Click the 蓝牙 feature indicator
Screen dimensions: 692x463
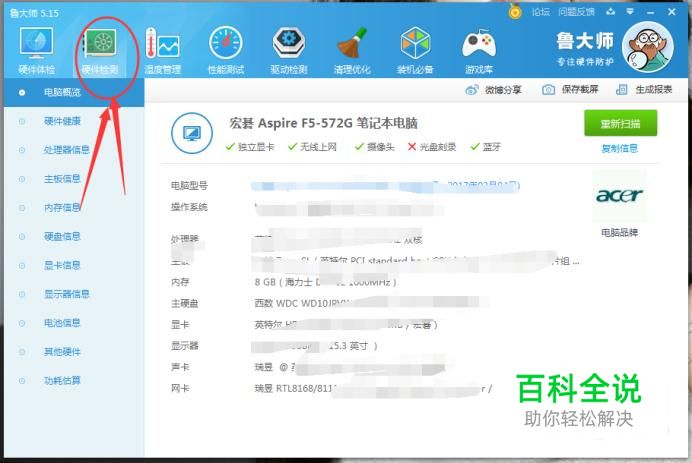(486, 147)
